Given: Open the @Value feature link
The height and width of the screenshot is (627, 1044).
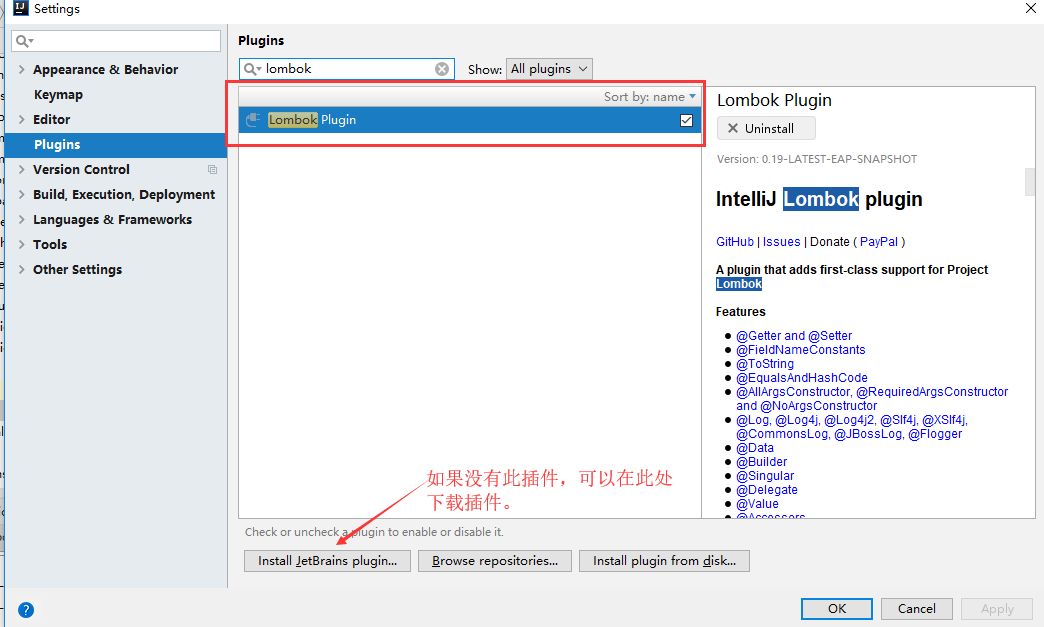Looking at the screenshot, I should pyautogui.click(x=758, y=504).
